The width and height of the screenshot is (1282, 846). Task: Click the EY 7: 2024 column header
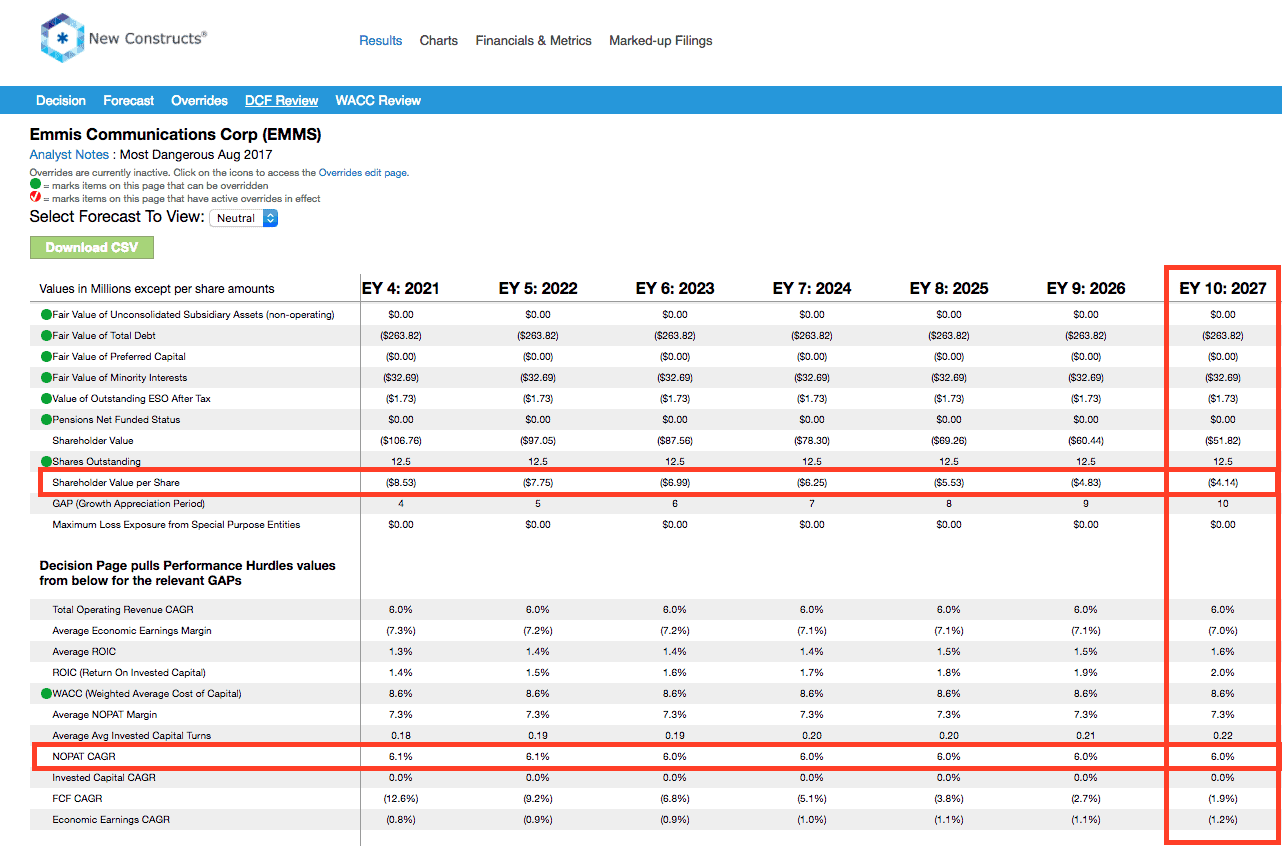click(x=812, y=288)
